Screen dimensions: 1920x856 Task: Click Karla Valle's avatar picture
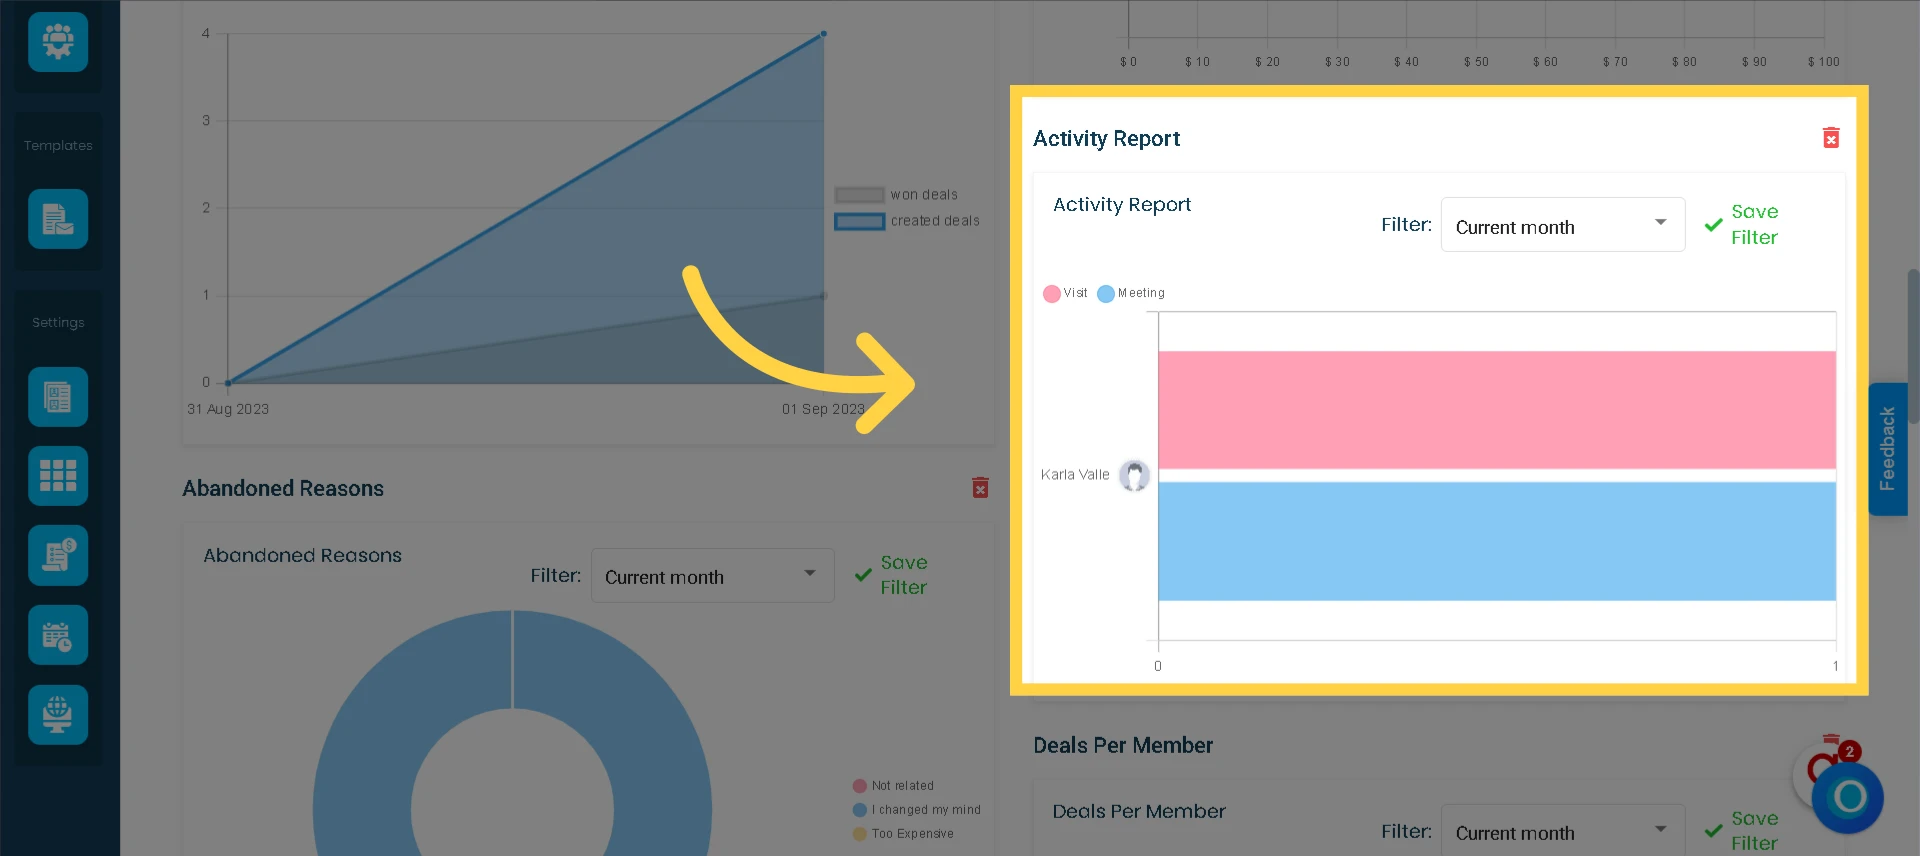tap(1134, 475)
